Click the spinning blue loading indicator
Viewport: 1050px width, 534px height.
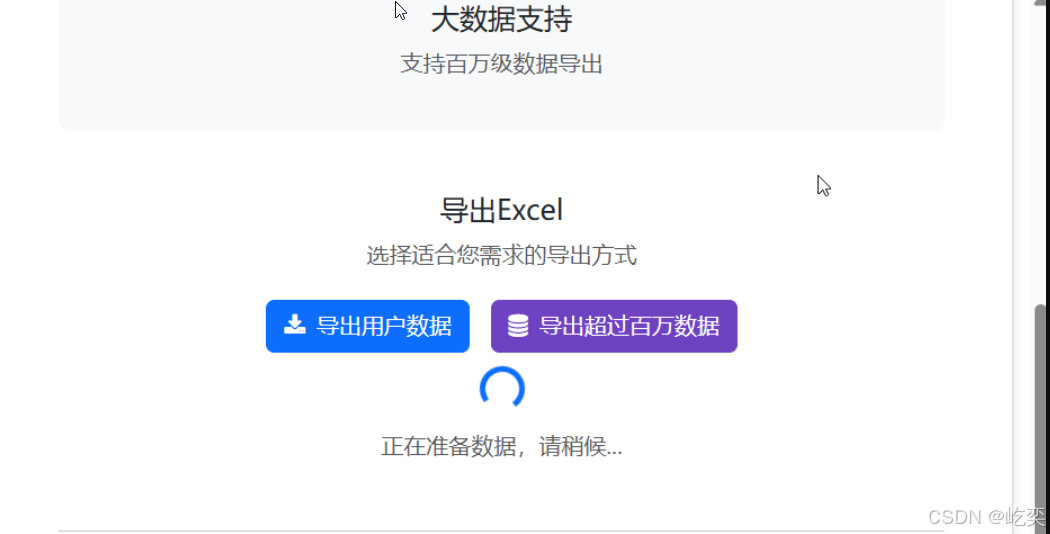click(502, 388)
